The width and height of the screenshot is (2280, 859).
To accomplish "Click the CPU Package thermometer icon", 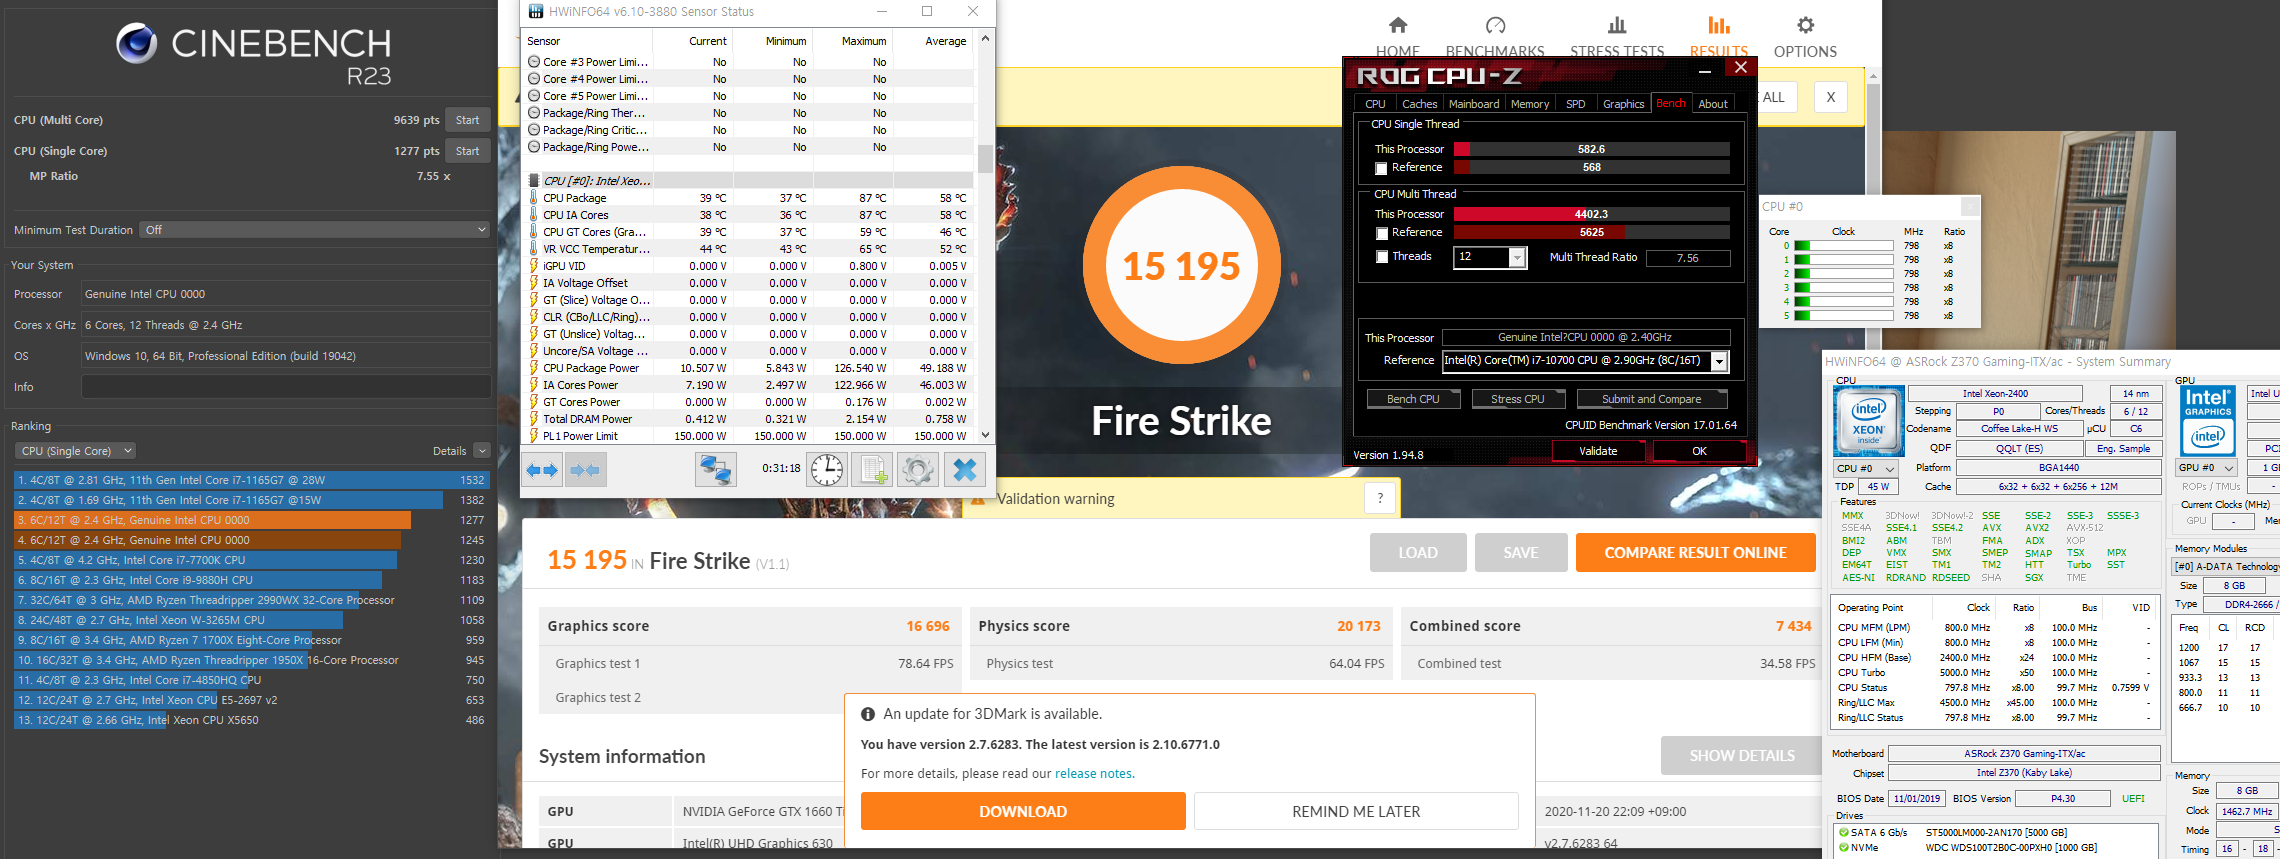I will [x=534, y=198].
